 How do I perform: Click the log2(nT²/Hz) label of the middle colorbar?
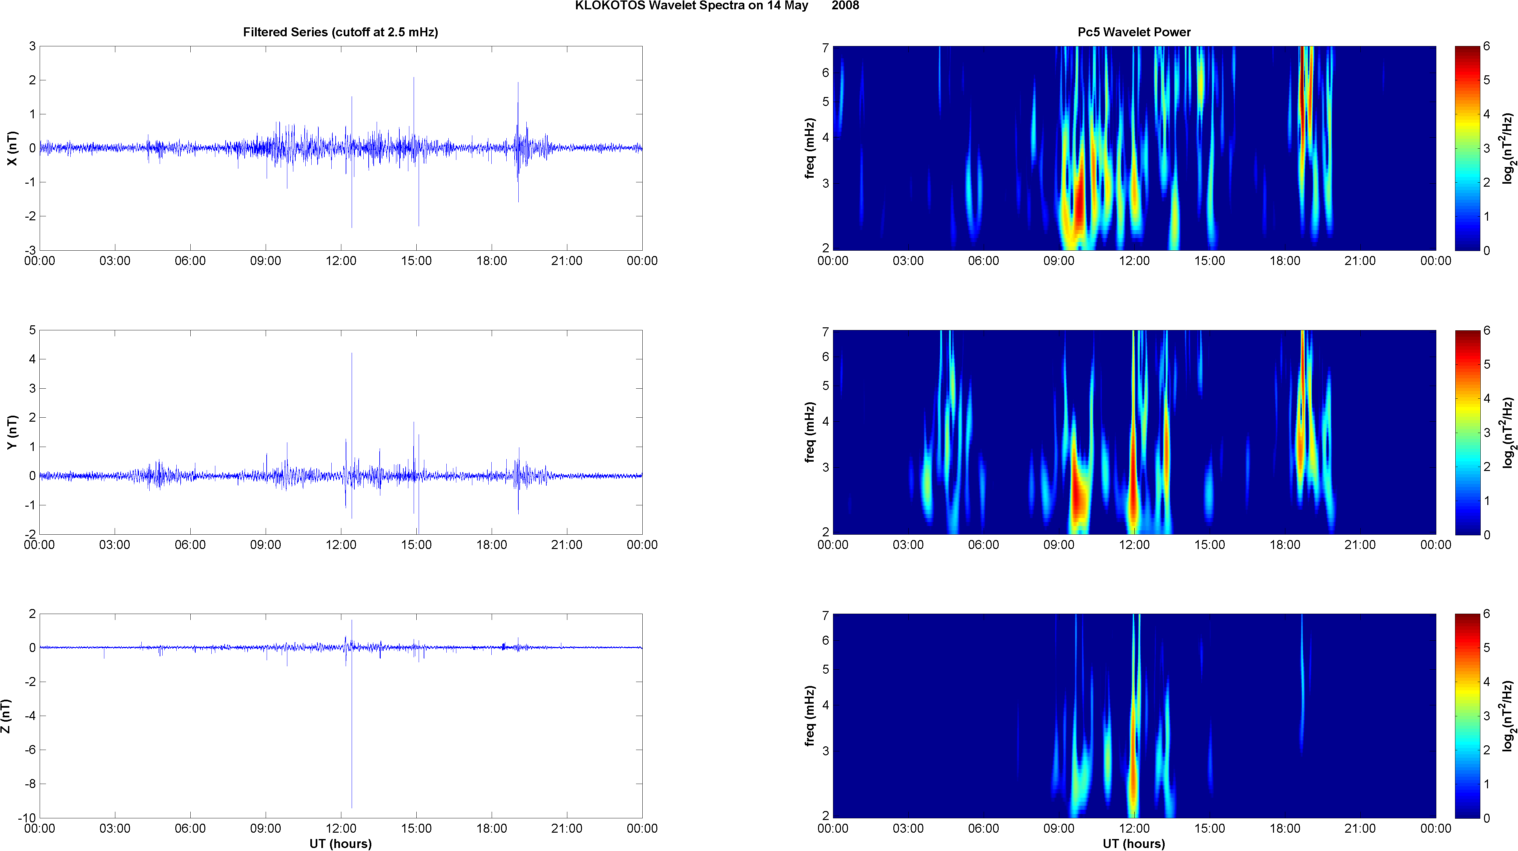[1508, 432]
